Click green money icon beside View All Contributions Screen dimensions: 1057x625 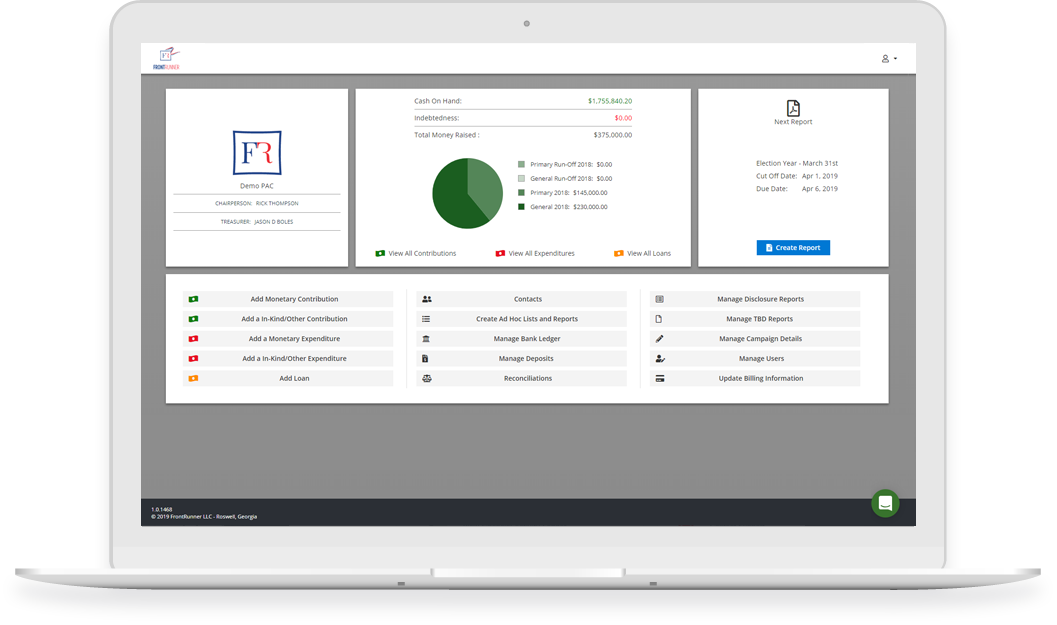(x=380, y=254)
